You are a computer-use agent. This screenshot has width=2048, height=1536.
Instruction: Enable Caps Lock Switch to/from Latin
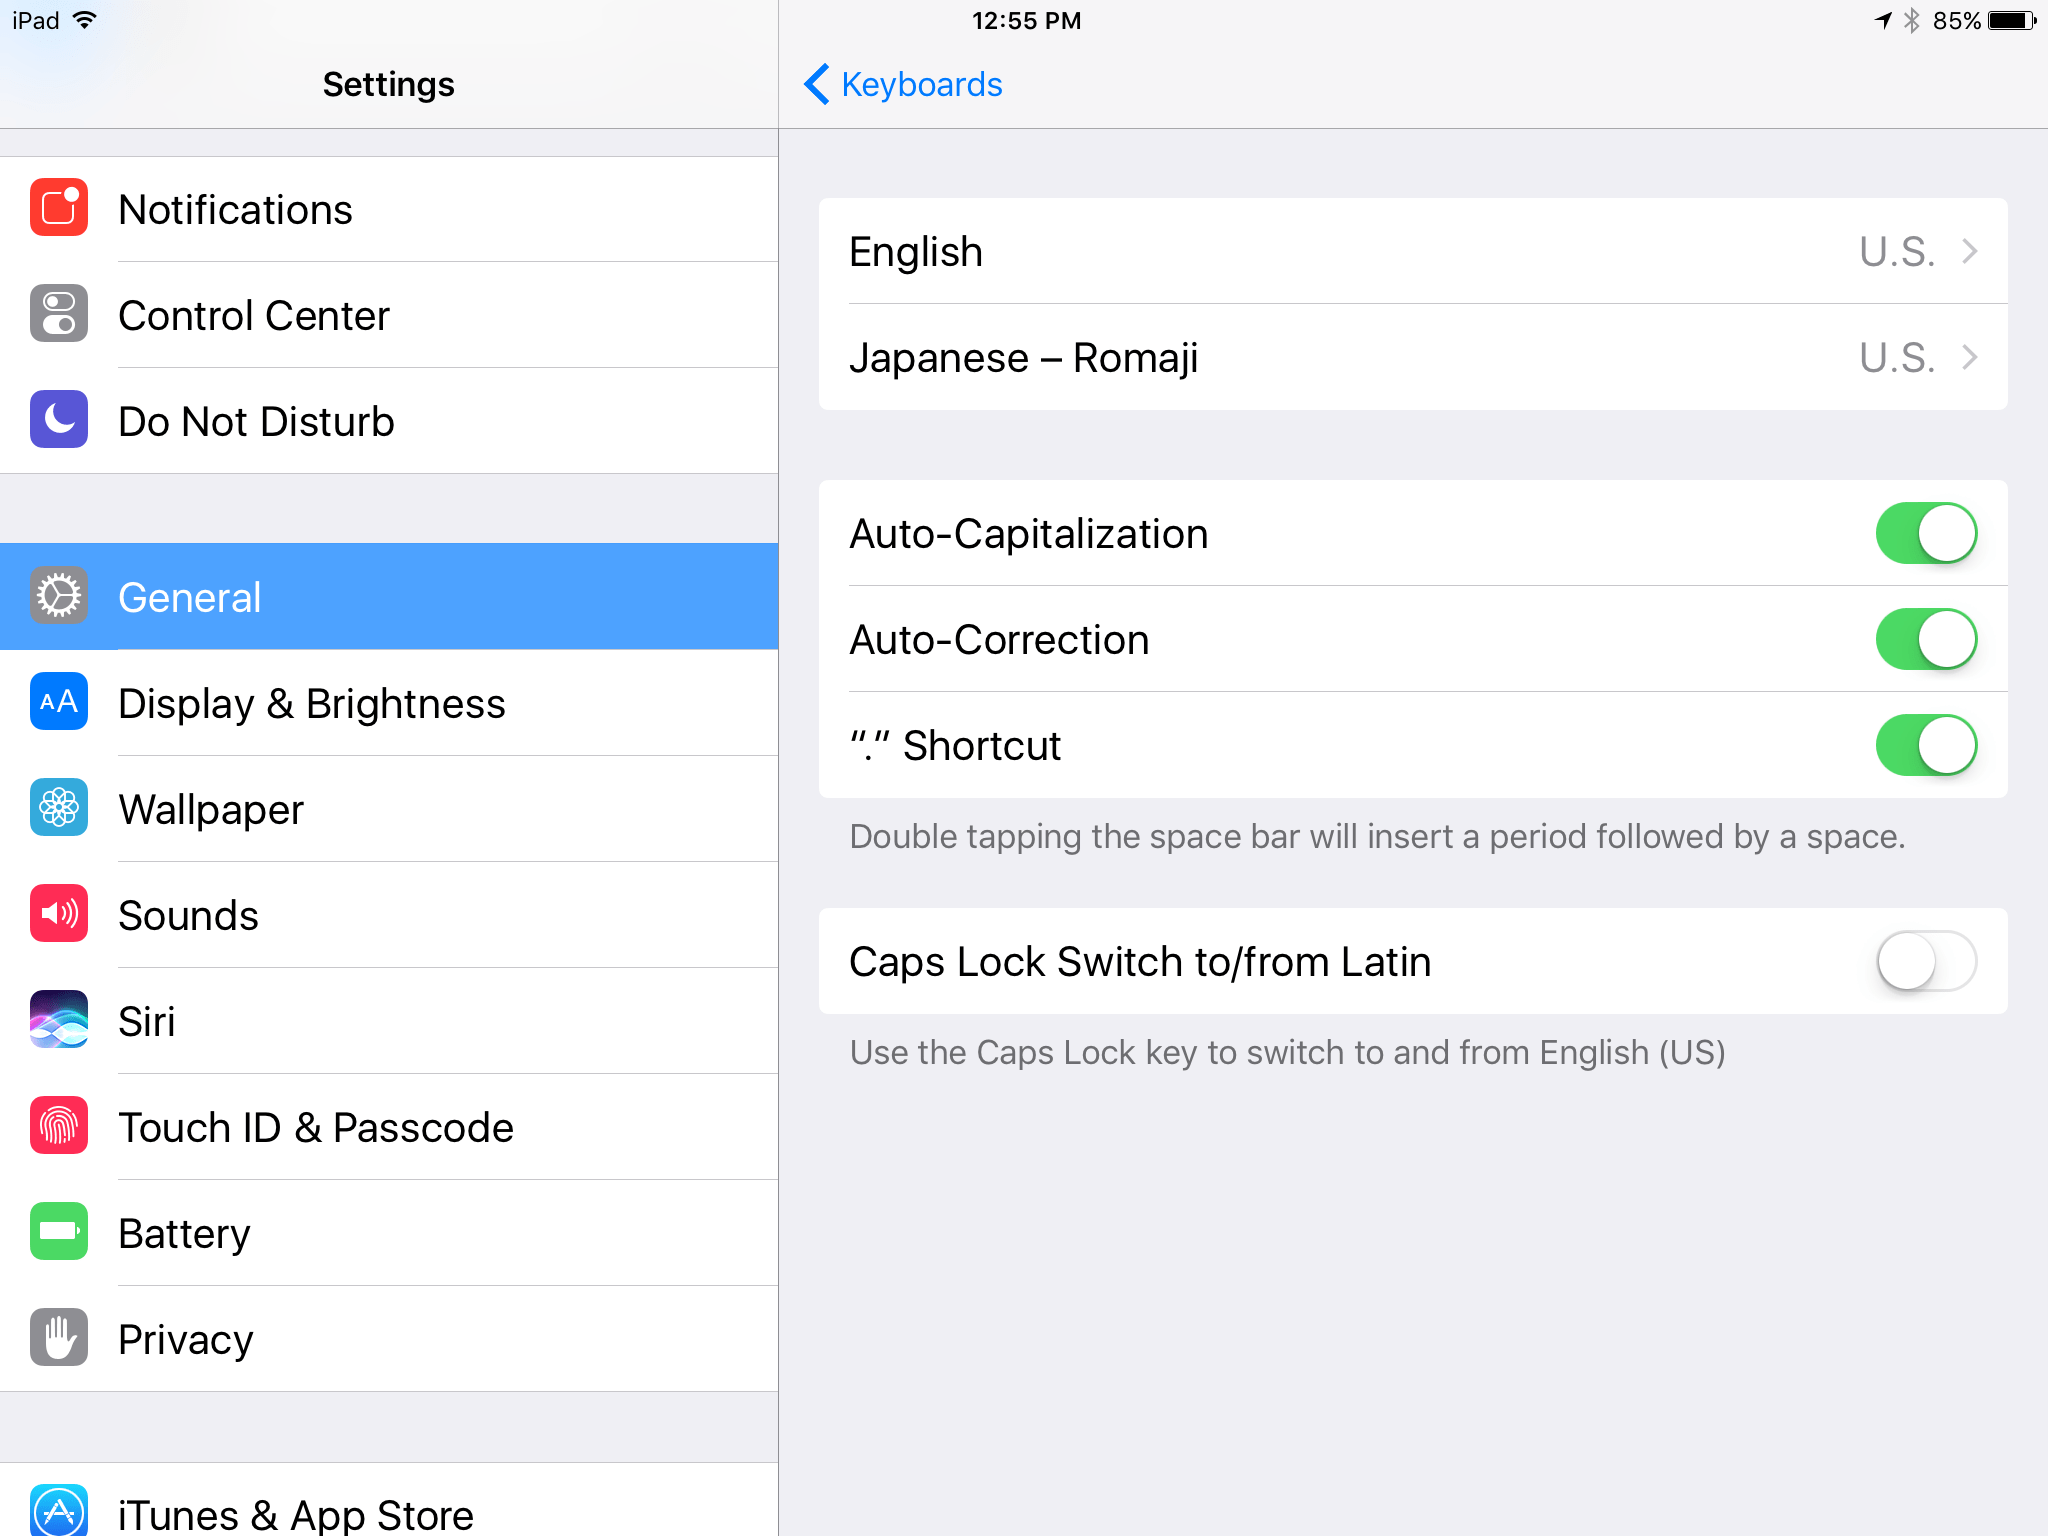(x=1925, y=961)
